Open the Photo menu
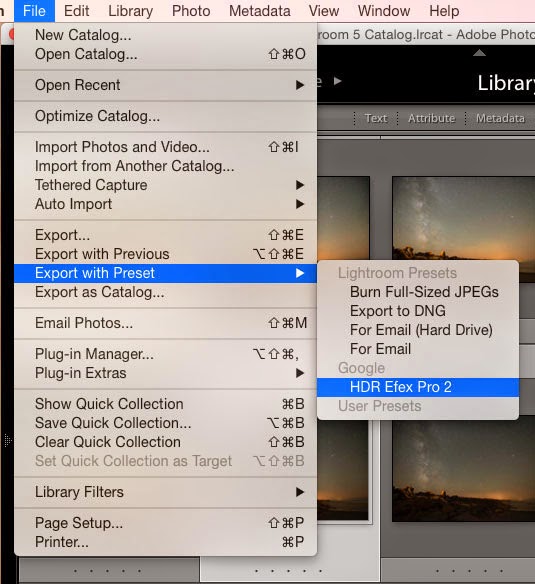The height and width of the screenshot is (584, 535). 191,11
